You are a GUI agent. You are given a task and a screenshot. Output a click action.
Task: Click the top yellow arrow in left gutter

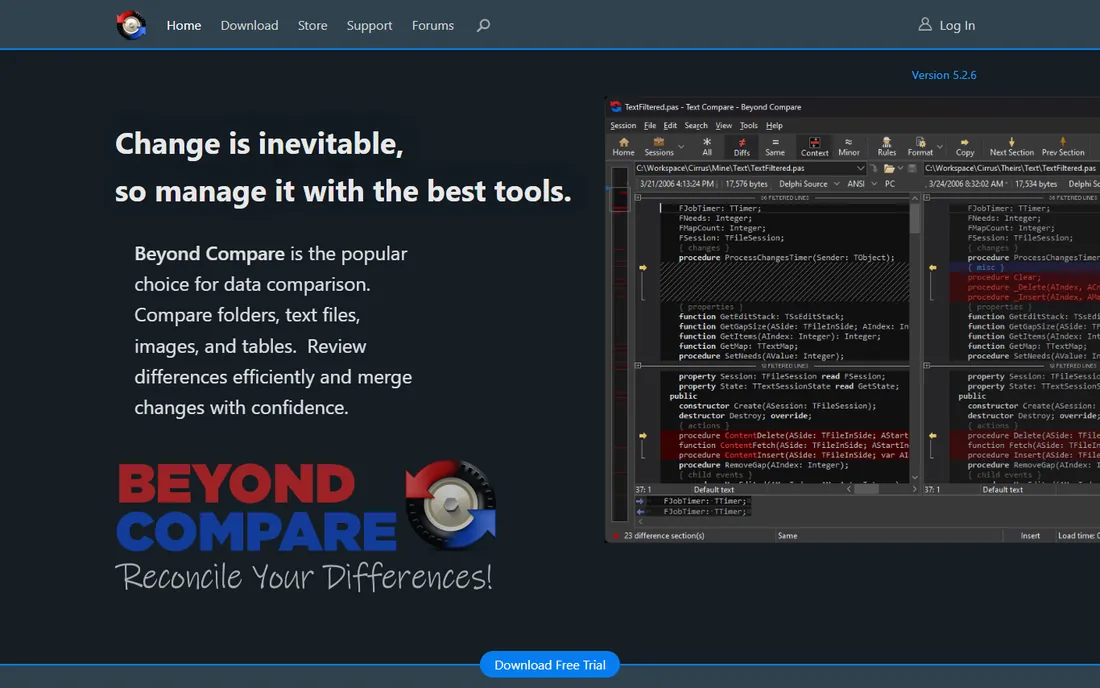point(643,268)
